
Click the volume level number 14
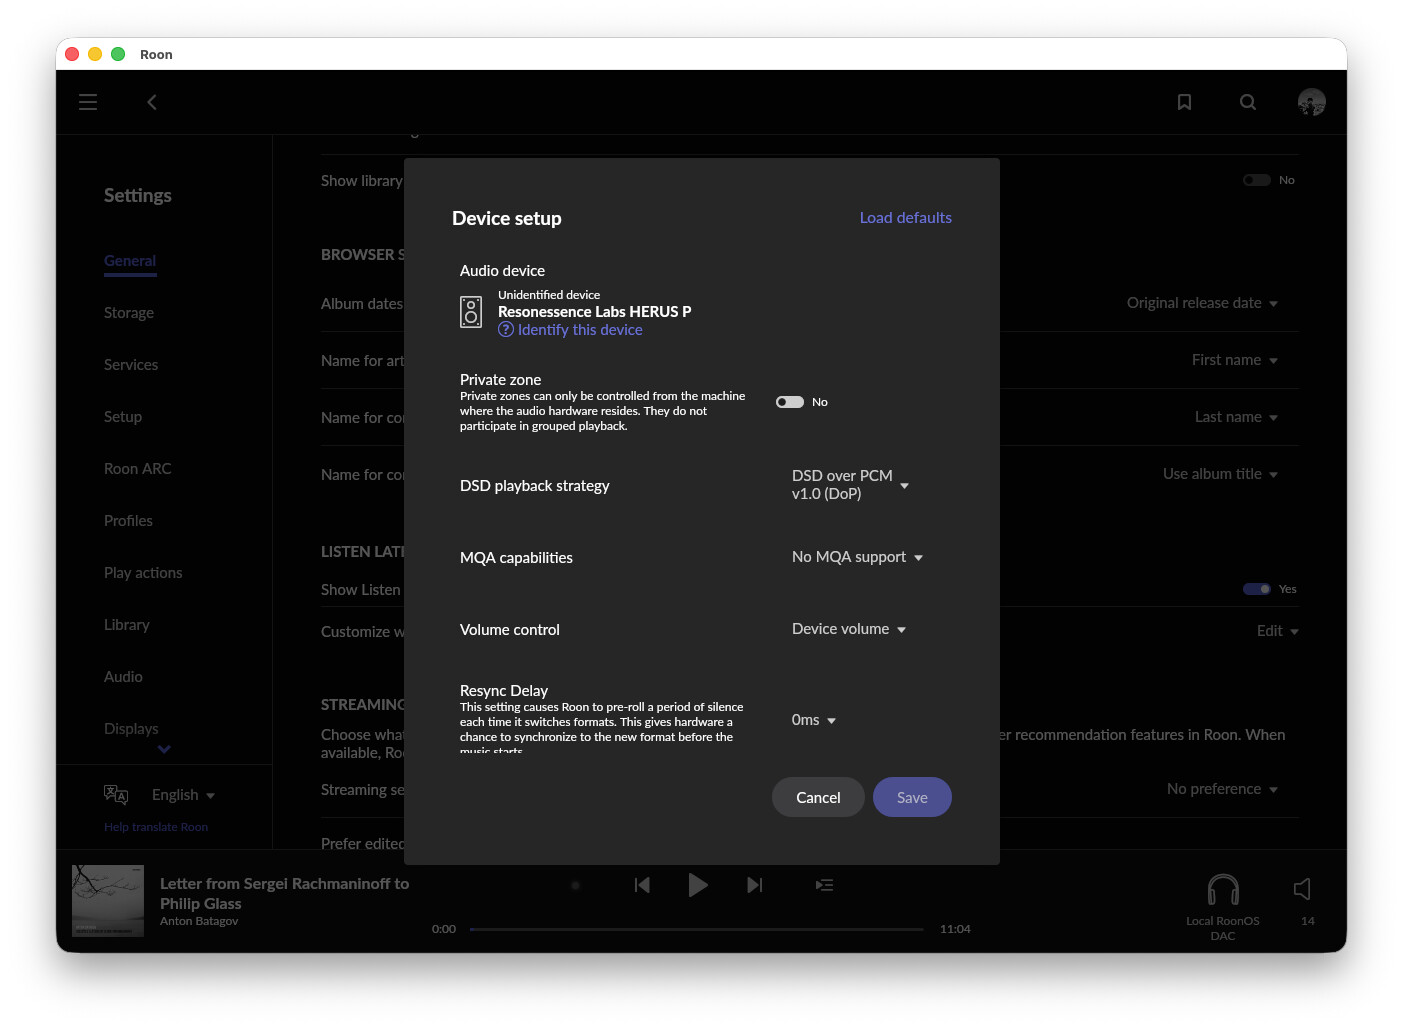pos(1308,921)
